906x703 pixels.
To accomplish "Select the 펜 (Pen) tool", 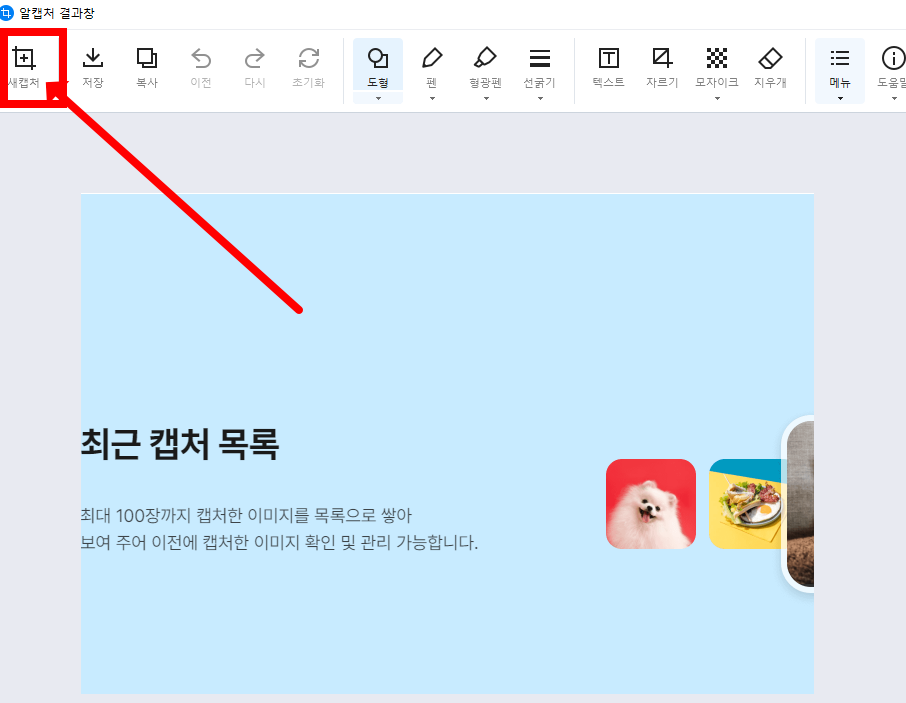I will [x=432, y=60].
